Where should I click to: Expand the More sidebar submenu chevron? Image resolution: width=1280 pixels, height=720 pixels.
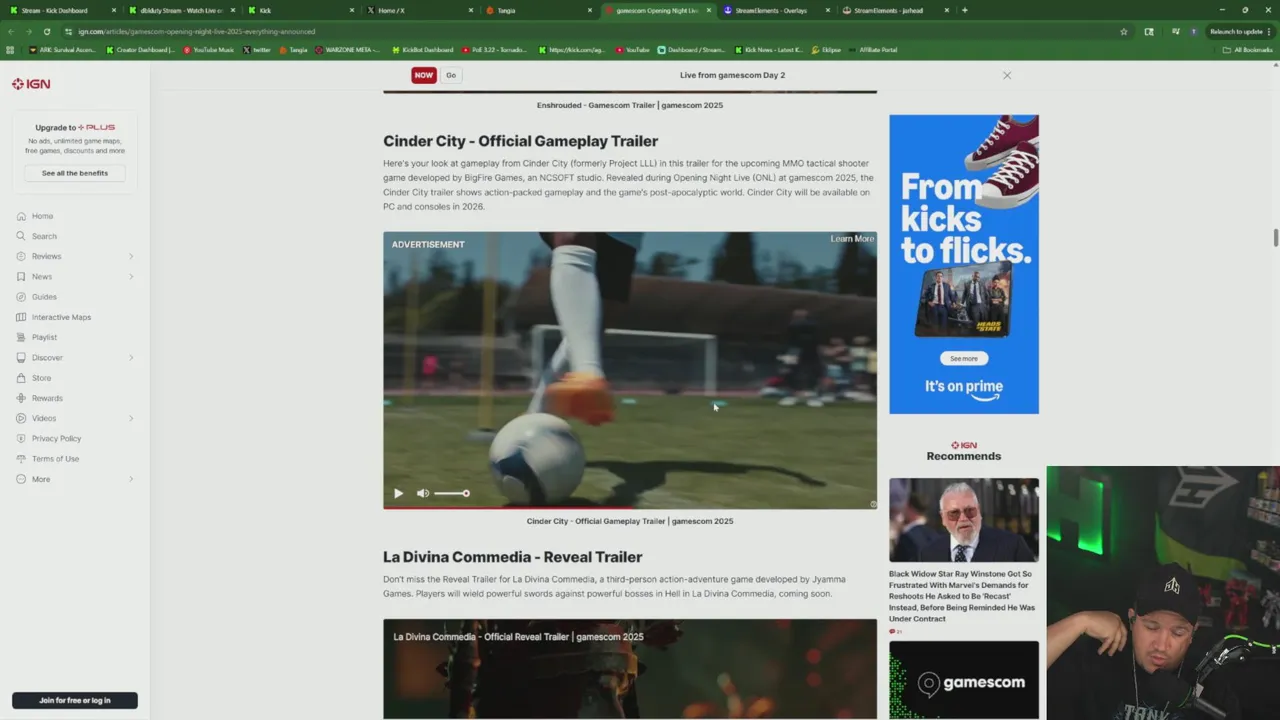pyautogui.click(x=131, y=479)
